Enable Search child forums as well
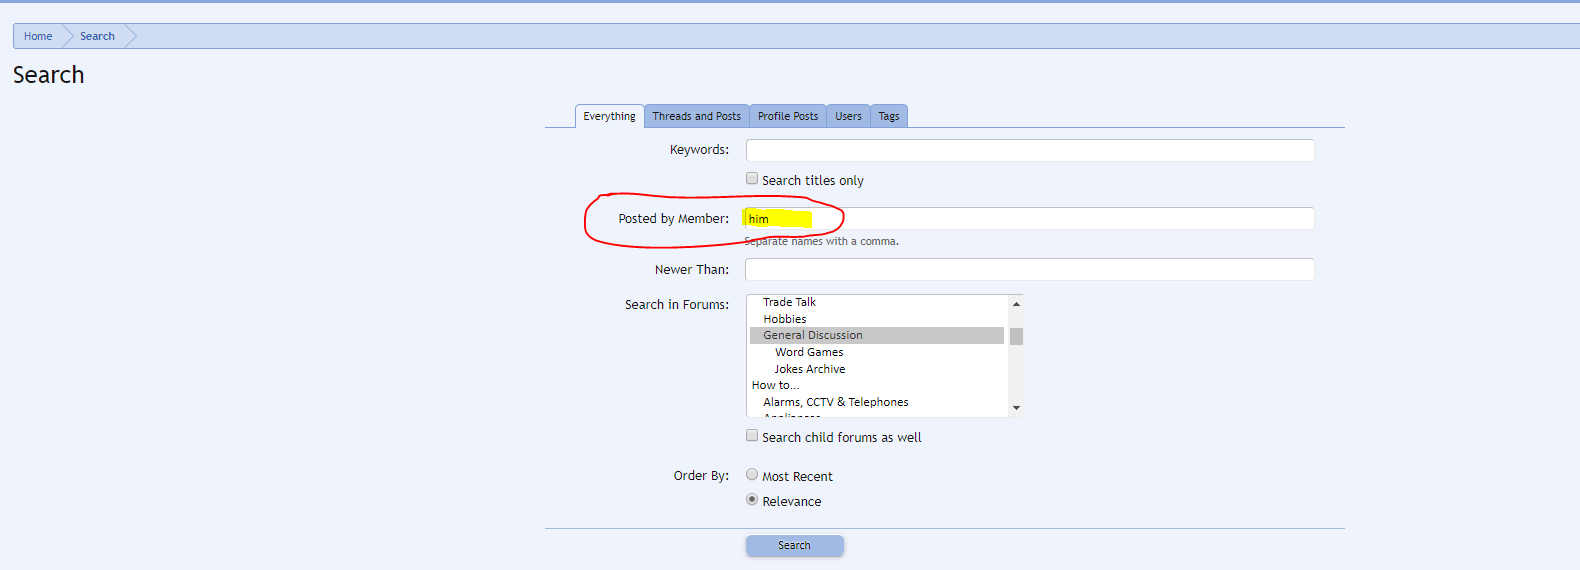The image size is (1580, 570). (x=752, y=436)
